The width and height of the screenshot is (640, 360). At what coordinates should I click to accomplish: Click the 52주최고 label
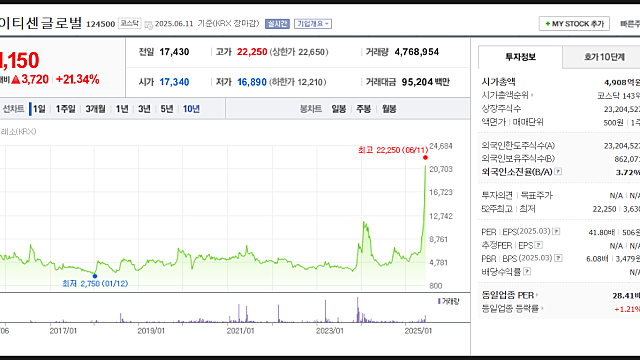[x=497, y=209]
